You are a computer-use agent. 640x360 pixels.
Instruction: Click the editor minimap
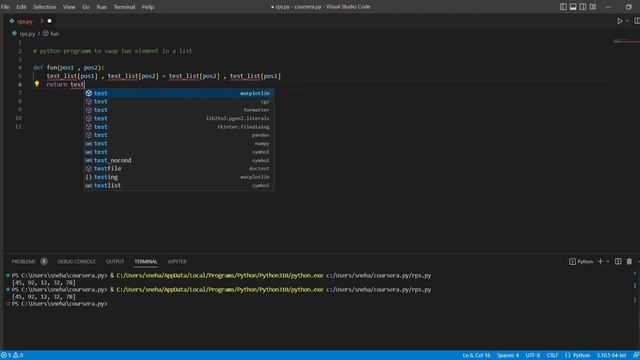click(x=626, y=41)
